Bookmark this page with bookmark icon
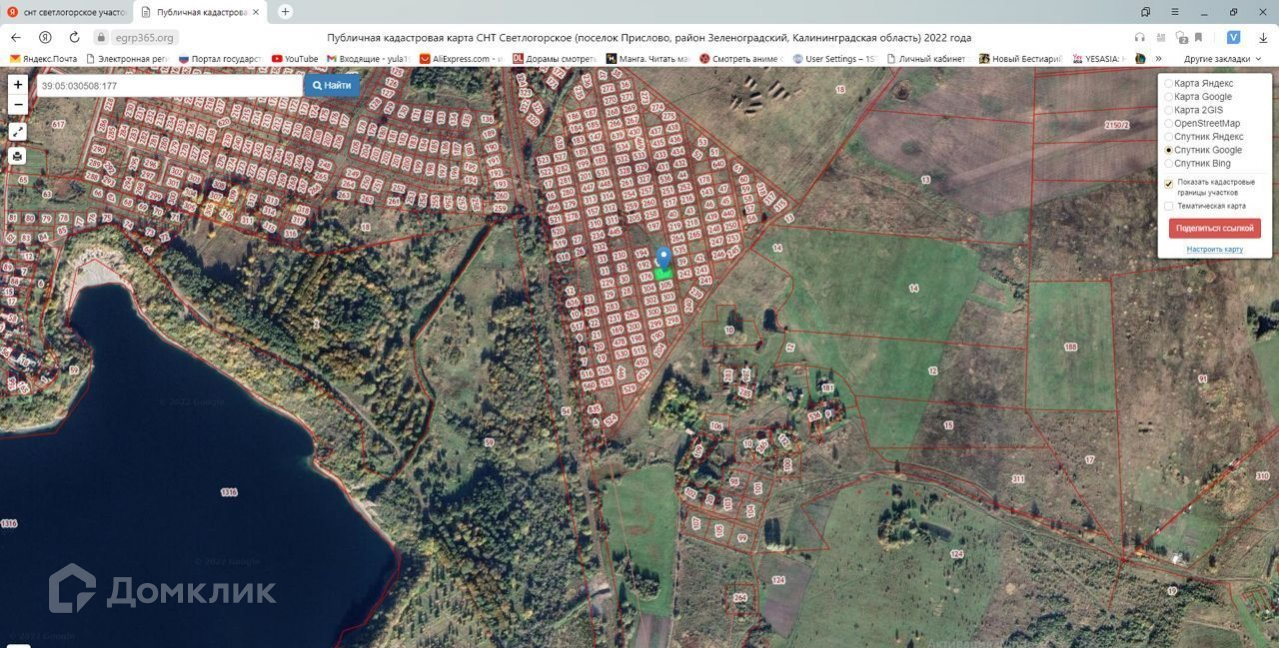Screen dimensions: 1279x648 (1198, 37)
